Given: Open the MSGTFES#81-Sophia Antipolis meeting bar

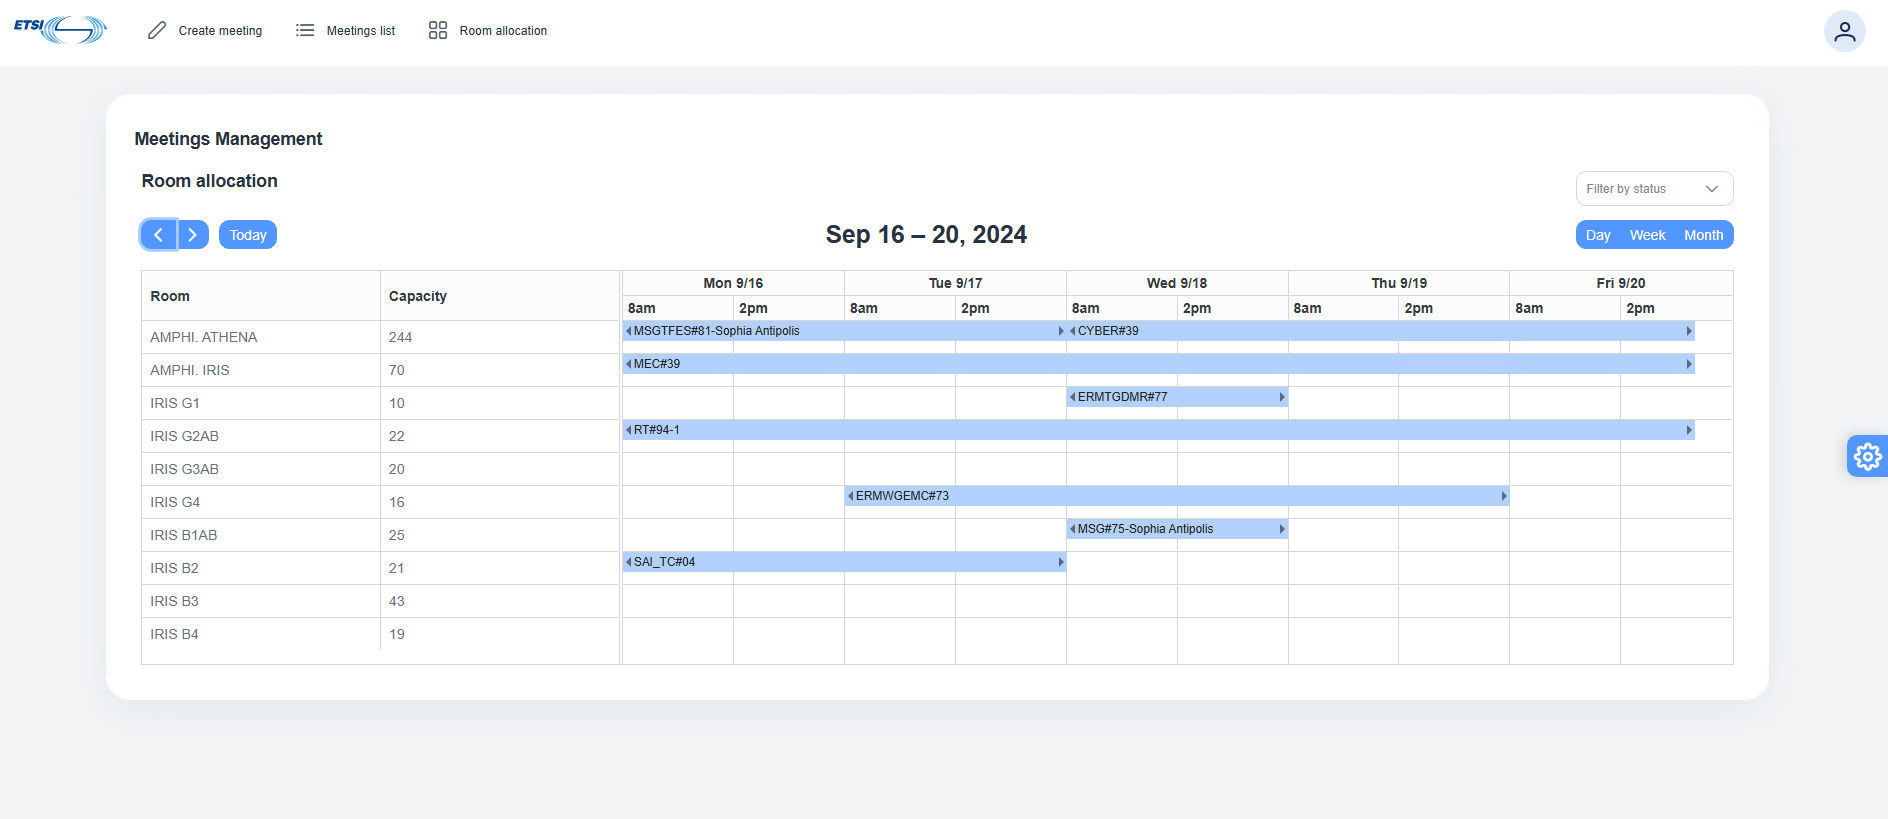Looking at the screenshot, I should tap(844, 331).
